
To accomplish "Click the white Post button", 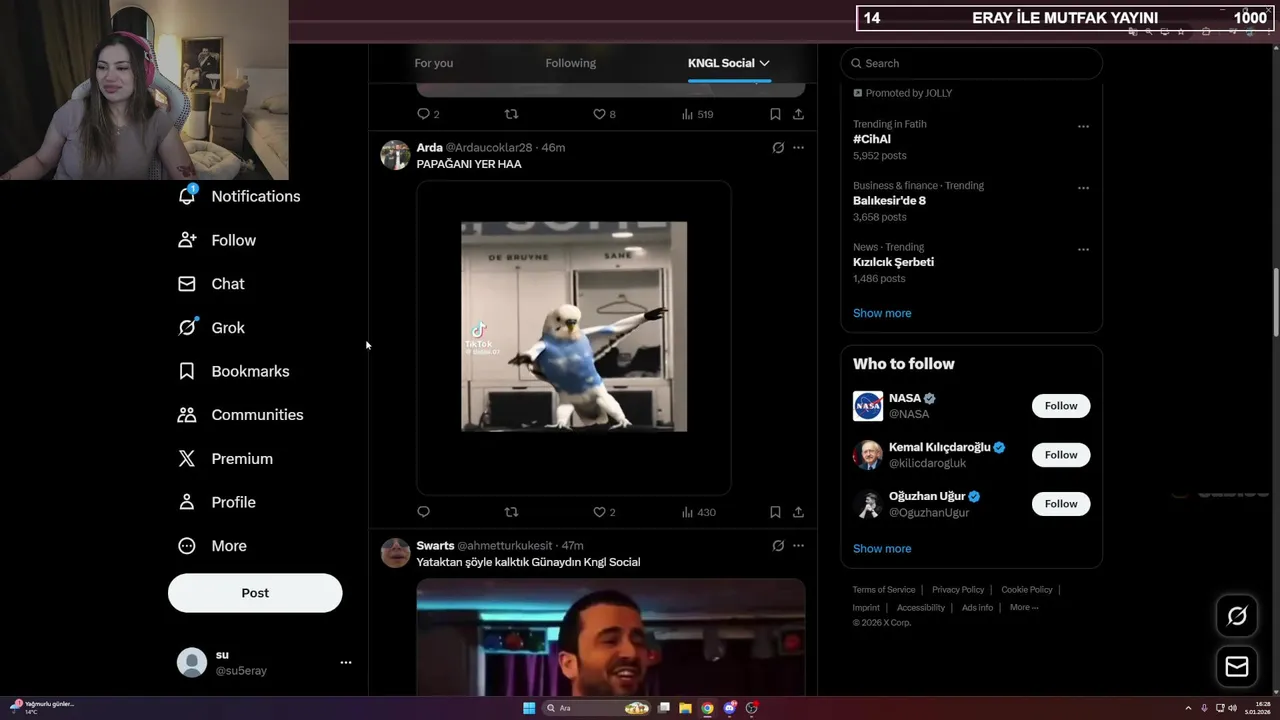I will point(255,593).
